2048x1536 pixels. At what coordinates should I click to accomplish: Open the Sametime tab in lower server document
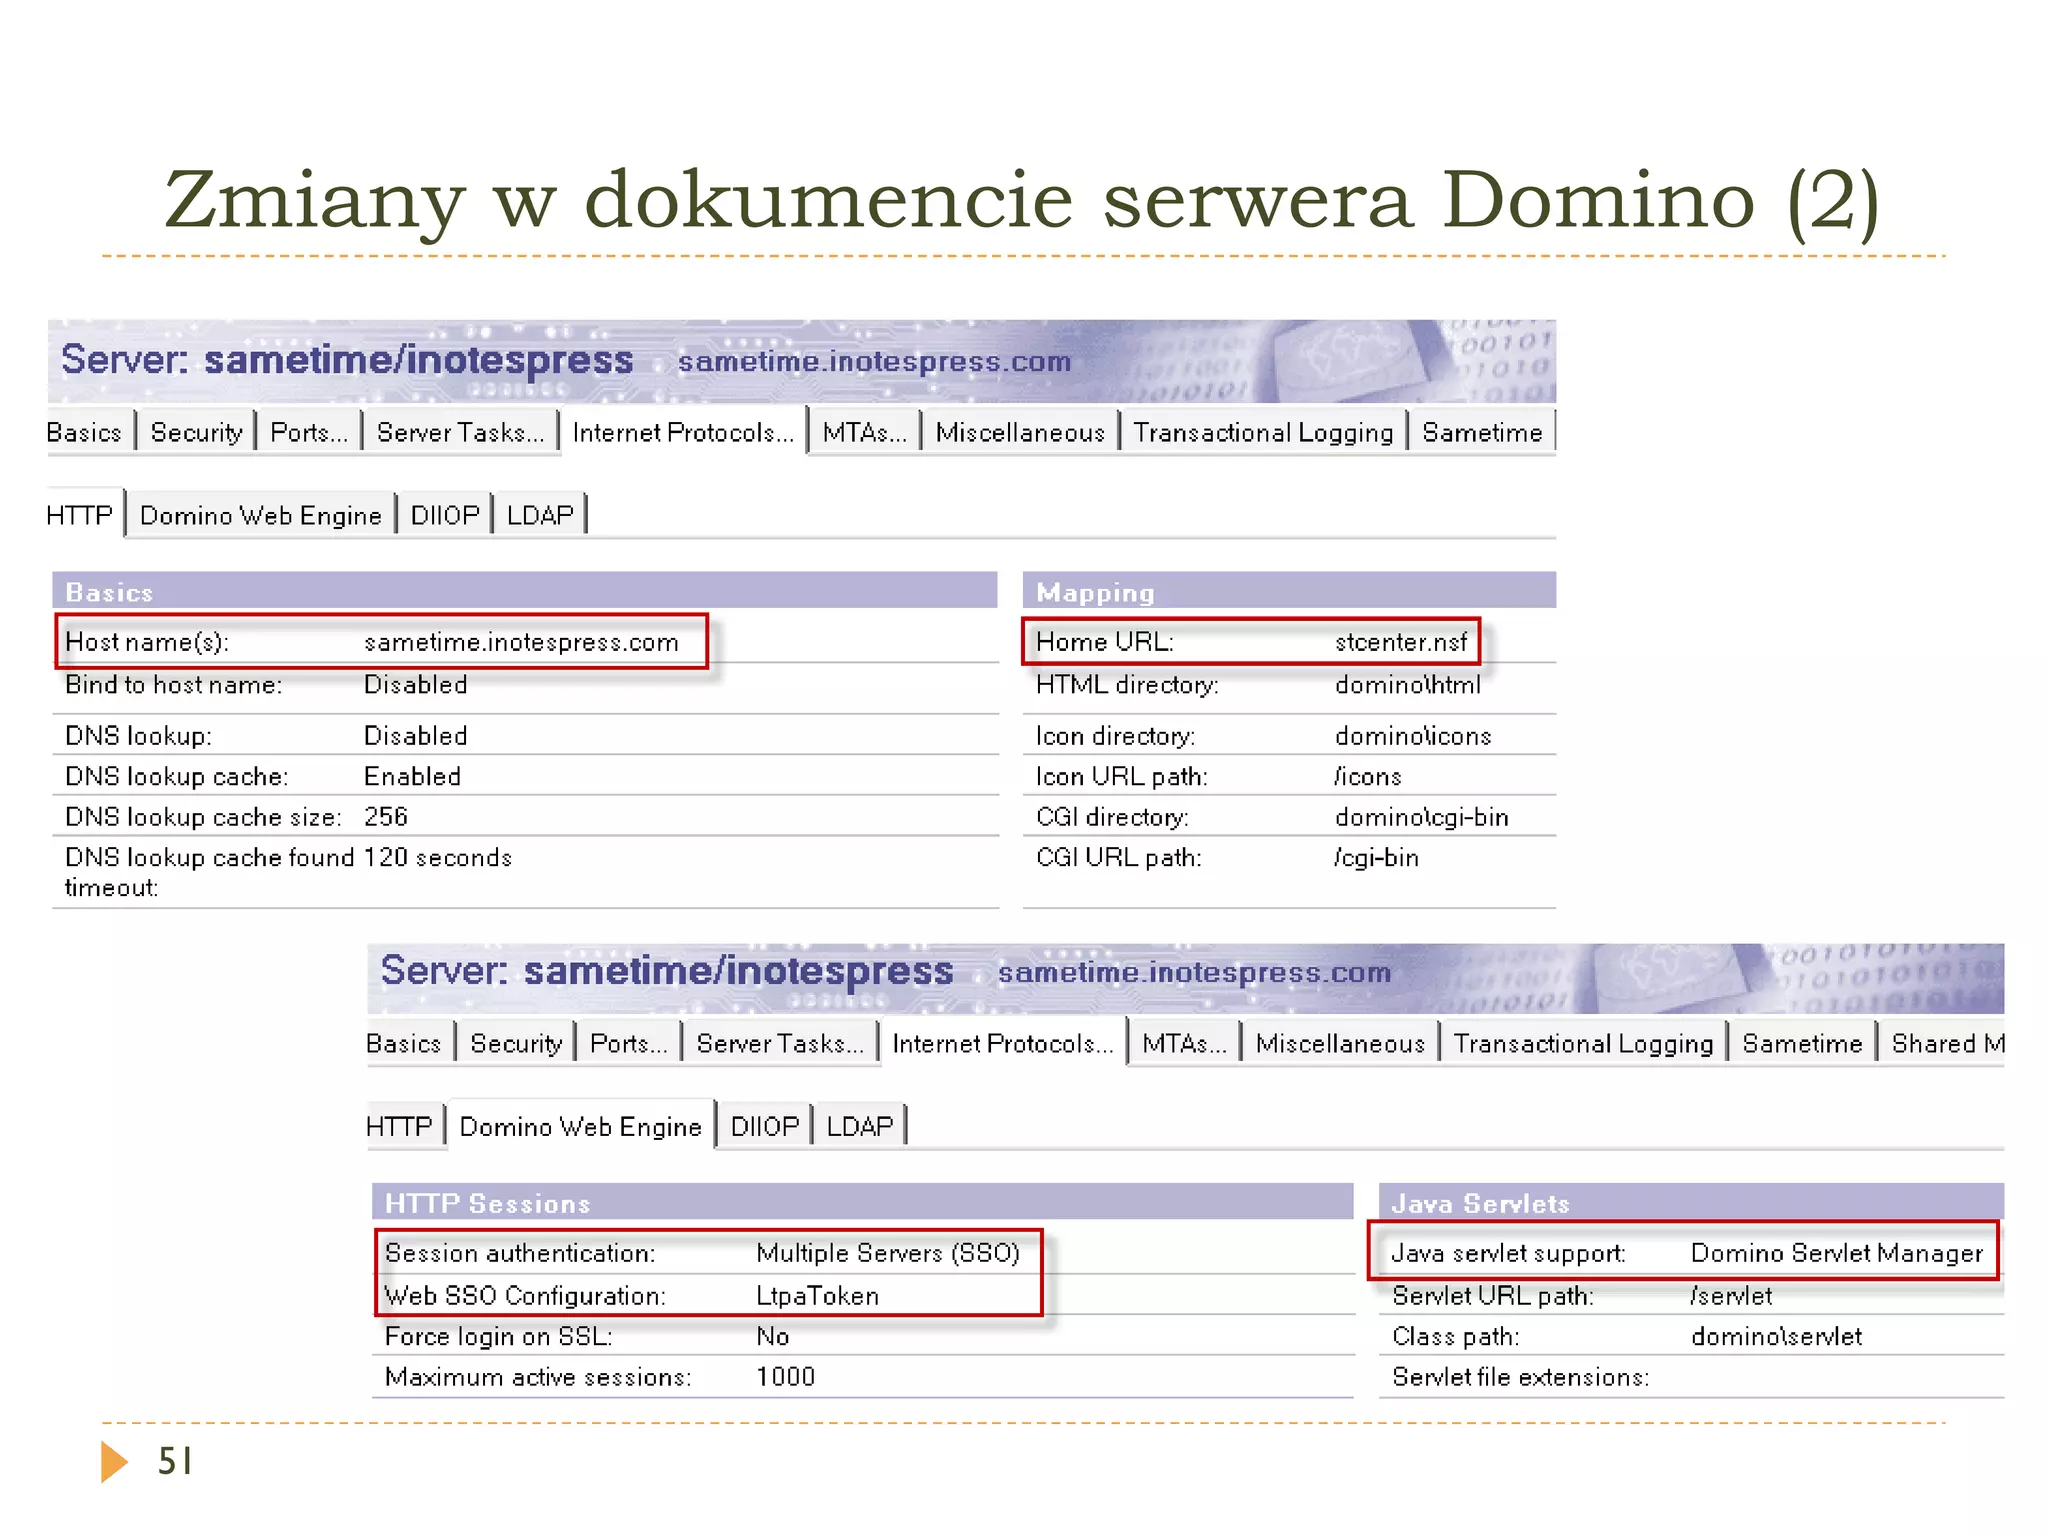point(1802,1043)
